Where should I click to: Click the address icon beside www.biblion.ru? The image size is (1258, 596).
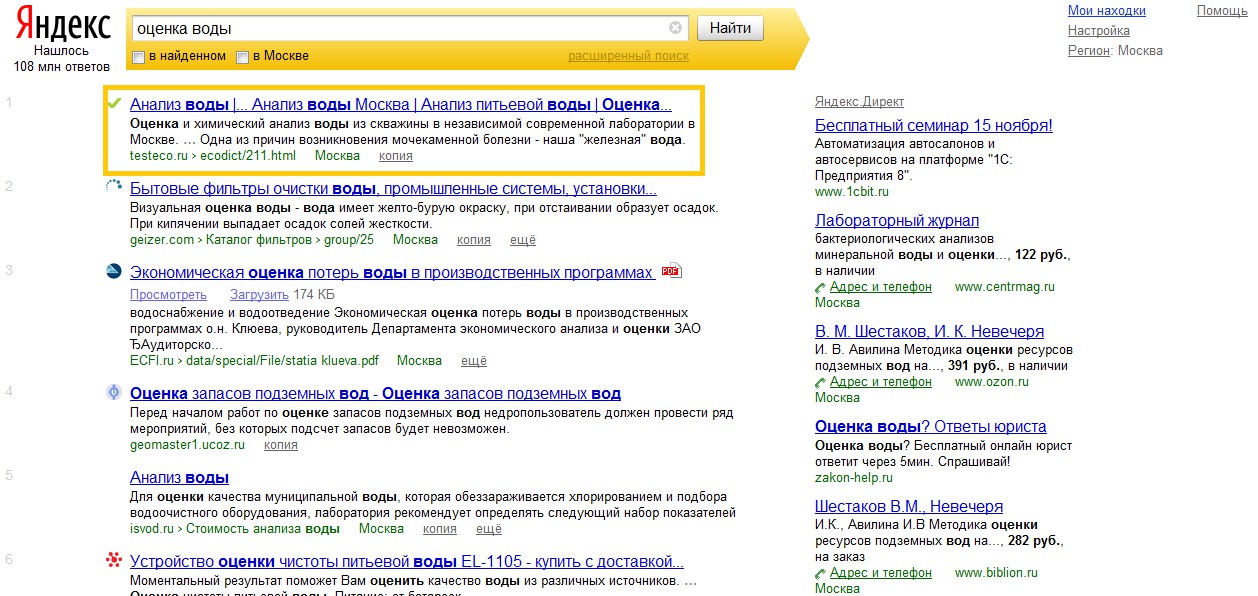pos(821,573)
